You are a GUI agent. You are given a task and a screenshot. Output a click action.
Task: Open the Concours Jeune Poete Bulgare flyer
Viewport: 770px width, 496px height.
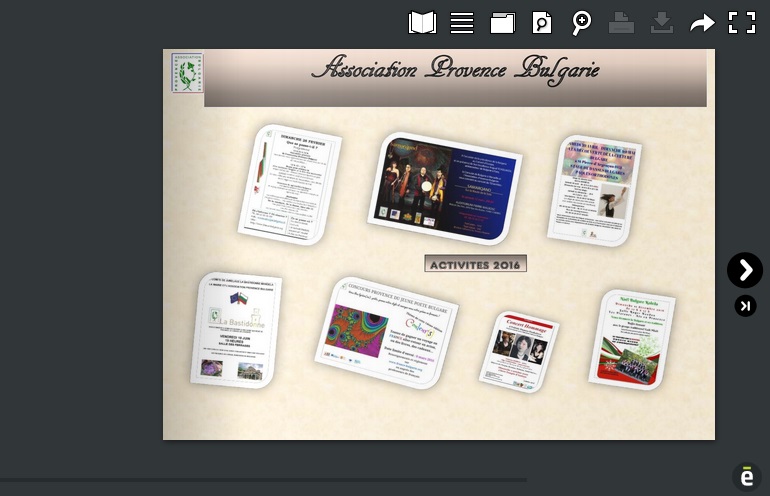click(386, 333)
